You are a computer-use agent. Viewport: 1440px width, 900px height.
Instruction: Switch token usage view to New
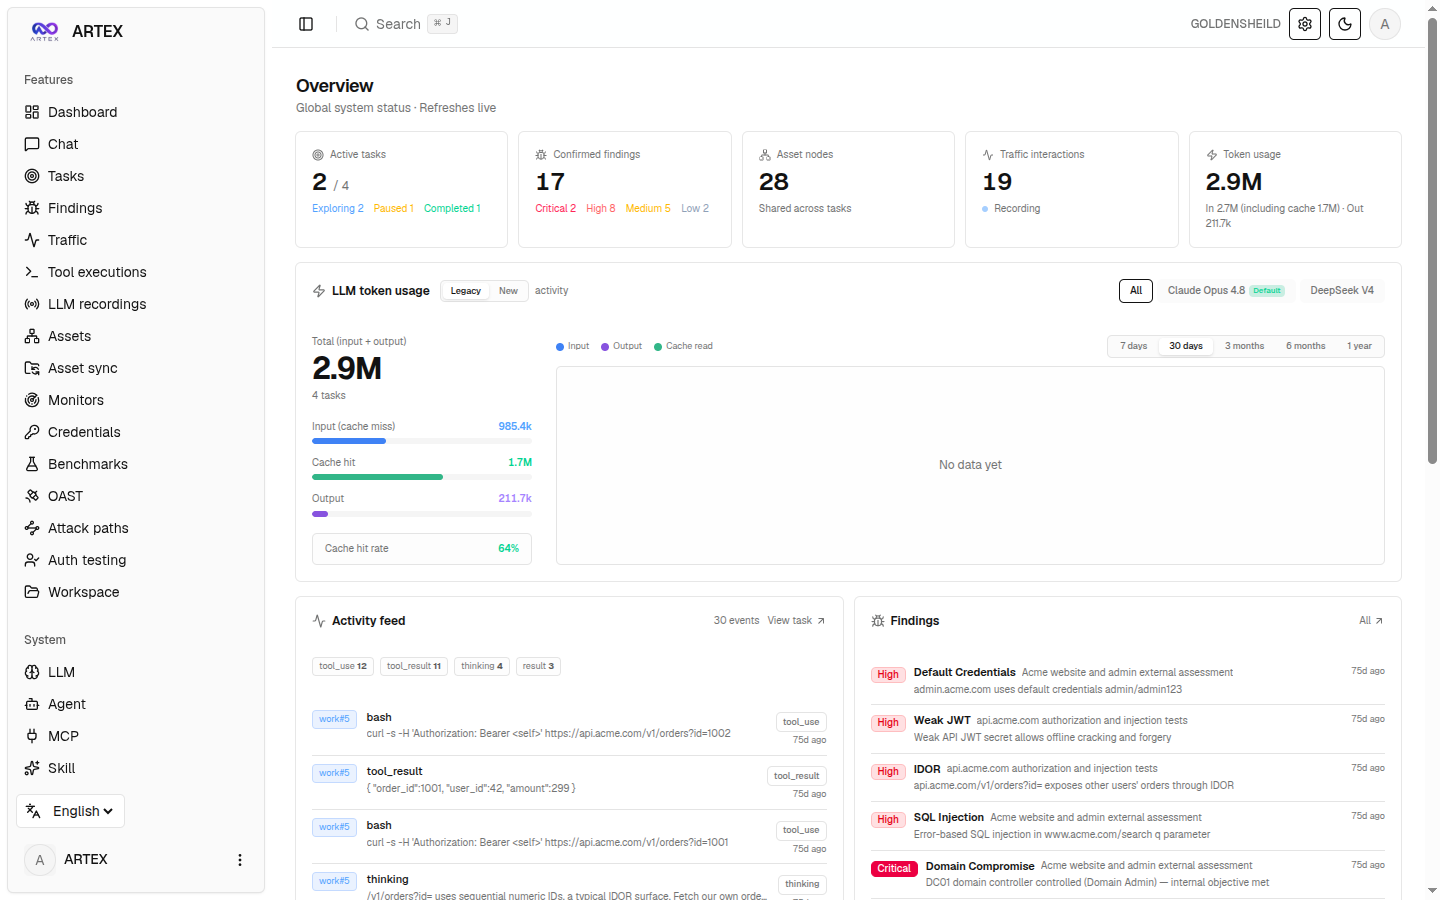[x=508, y=291]
